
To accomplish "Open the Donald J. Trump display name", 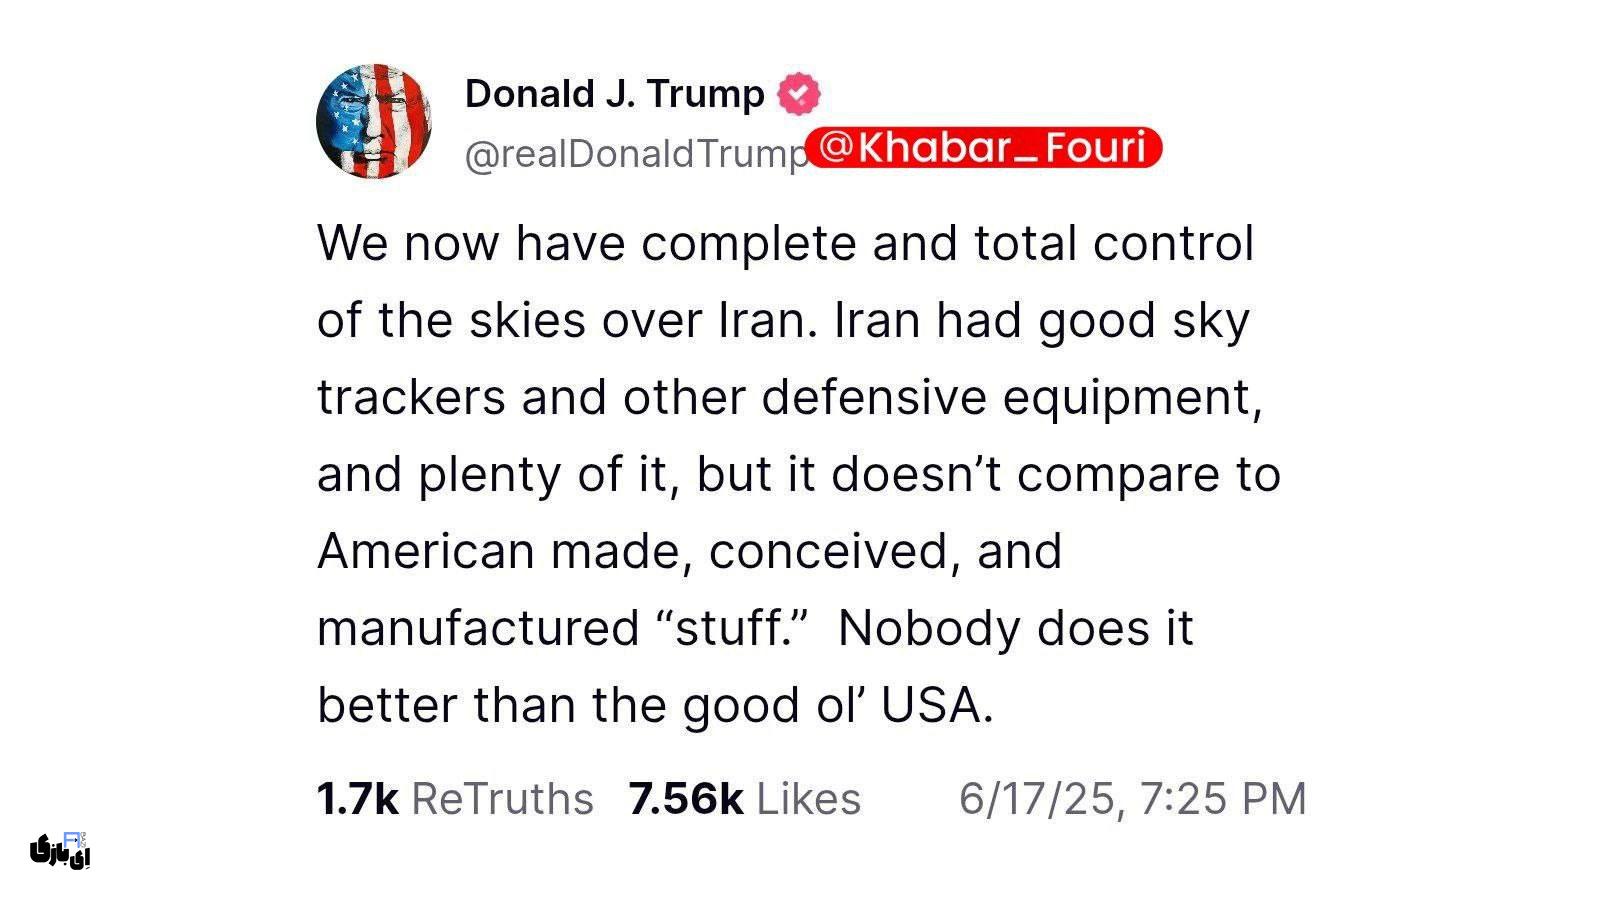I will pyautogui.click(x=614, y=94).
